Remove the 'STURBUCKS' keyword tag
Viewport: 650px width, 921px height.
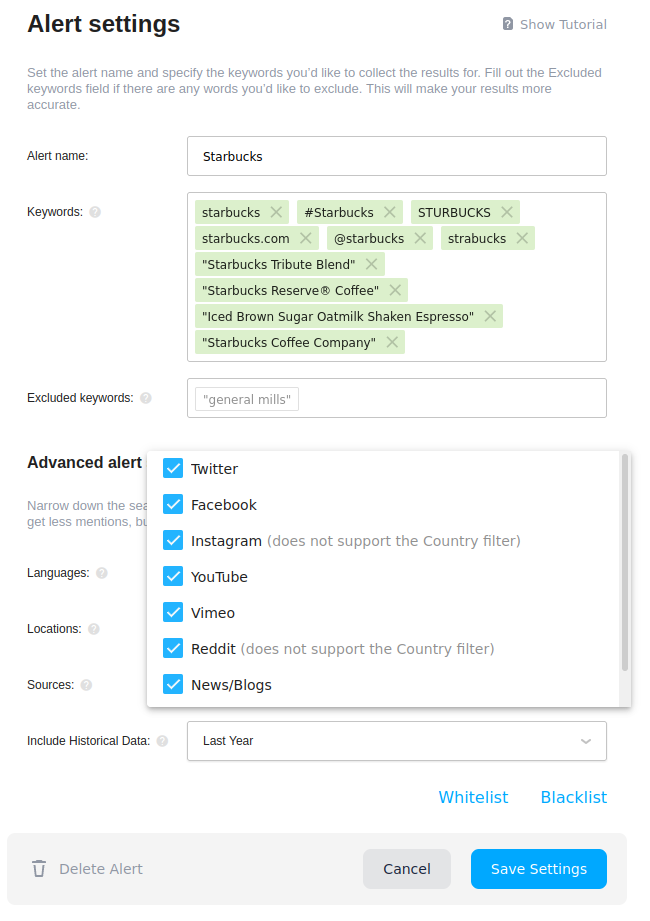[507, 212]
